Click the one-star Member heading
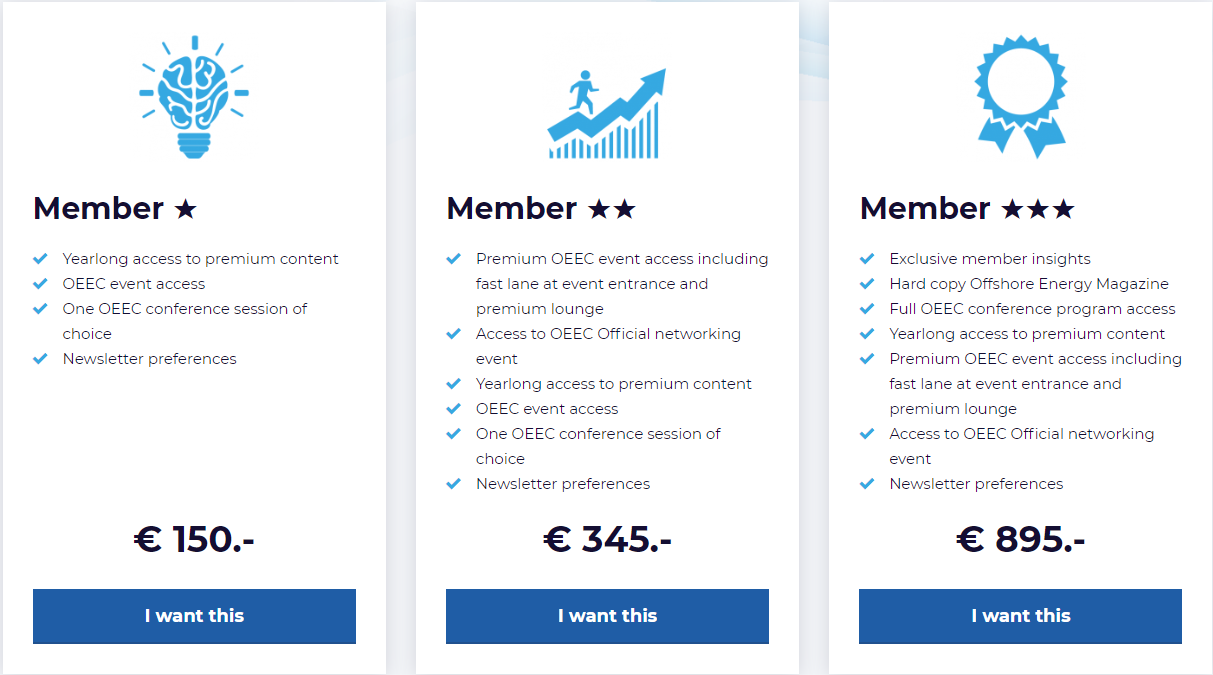The width and height of the screenshot is (1213, 675). pyautogui.click(x=115, y=208)
